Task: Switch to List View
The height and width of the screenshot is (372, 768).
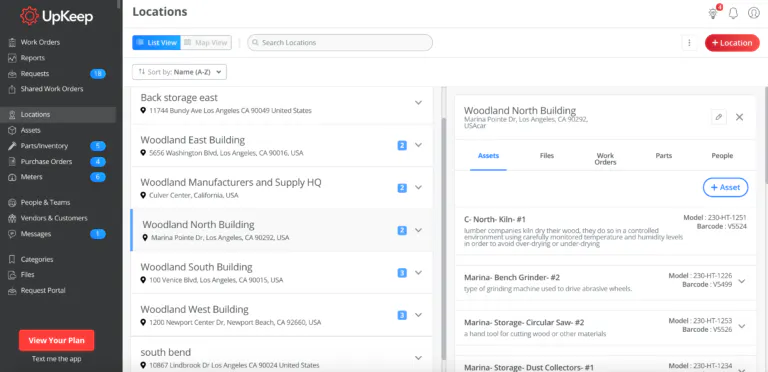Action: point(156,43)
